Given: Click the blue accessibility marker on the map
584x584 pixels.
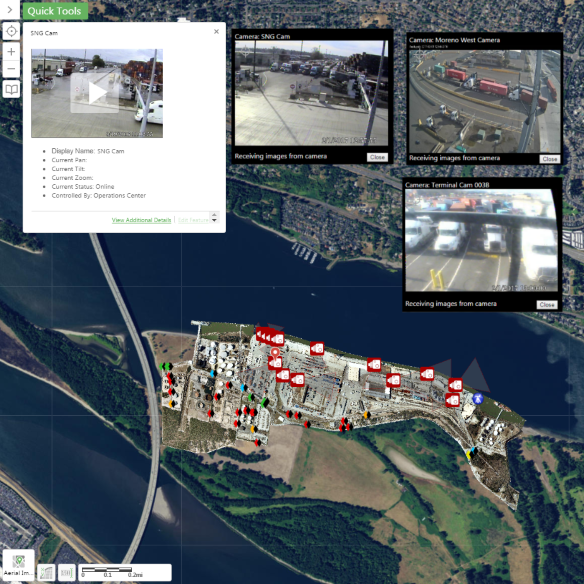Looking at the screenshot, I should tap(477, 399).
